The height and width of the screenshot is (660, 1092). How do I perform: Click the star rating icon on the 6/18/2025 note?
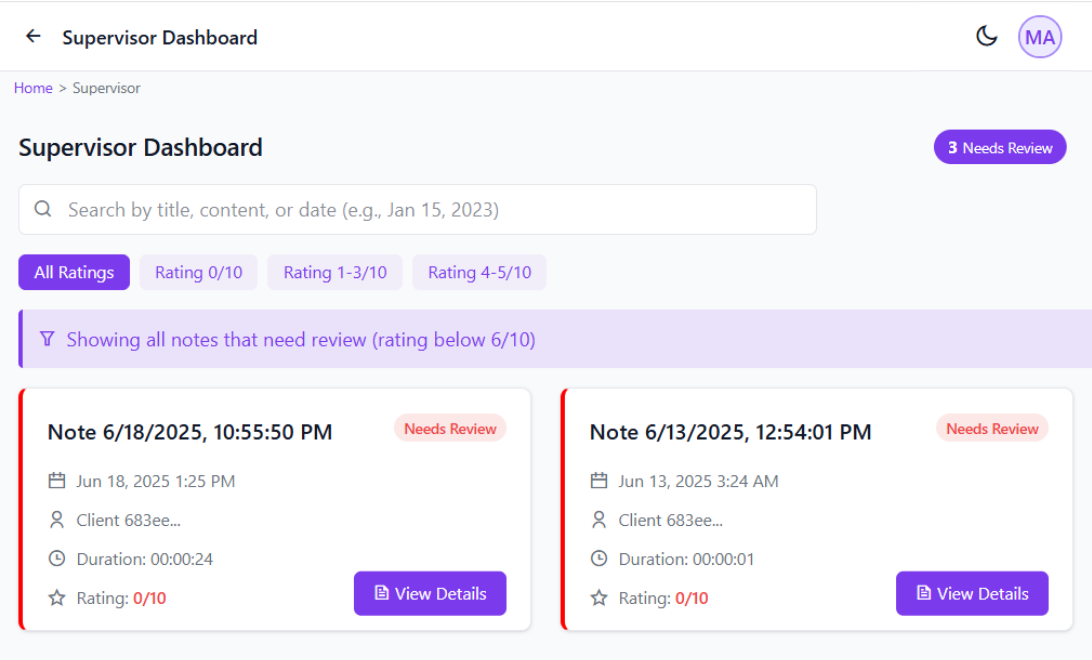click(x=57, y=597)
